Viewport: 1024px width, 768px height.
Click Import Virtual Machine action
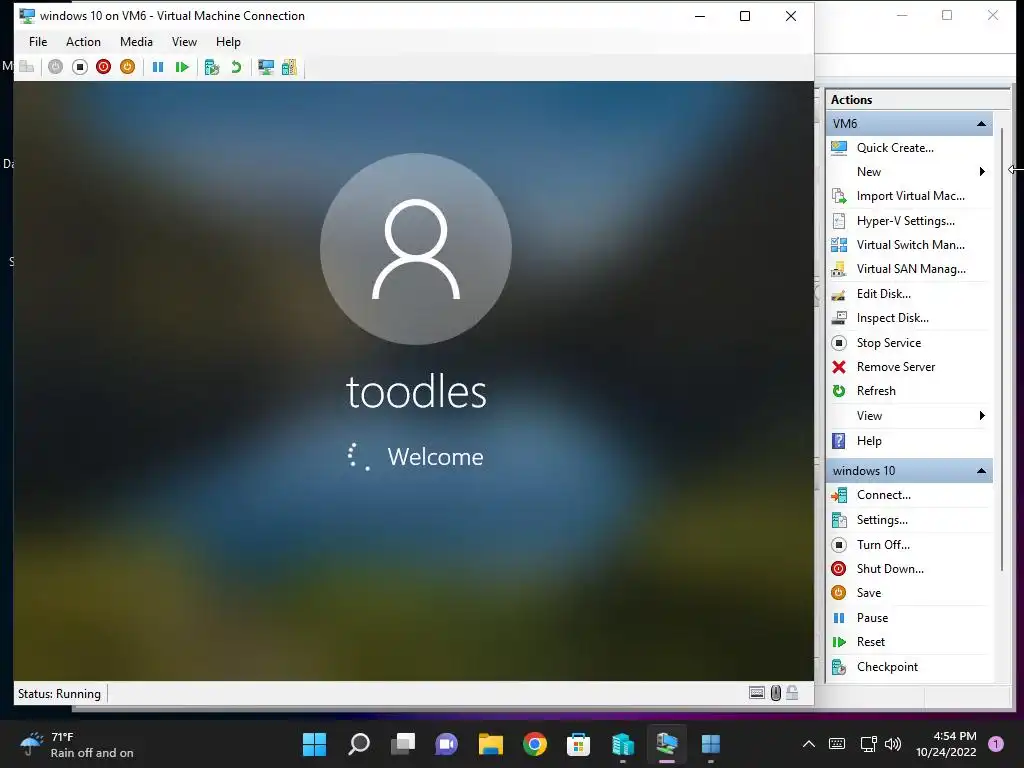[x=910, y=196]
